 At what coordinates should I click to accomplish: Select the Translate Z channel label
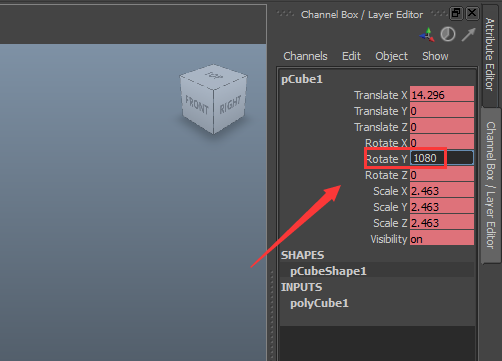point(381,127)
